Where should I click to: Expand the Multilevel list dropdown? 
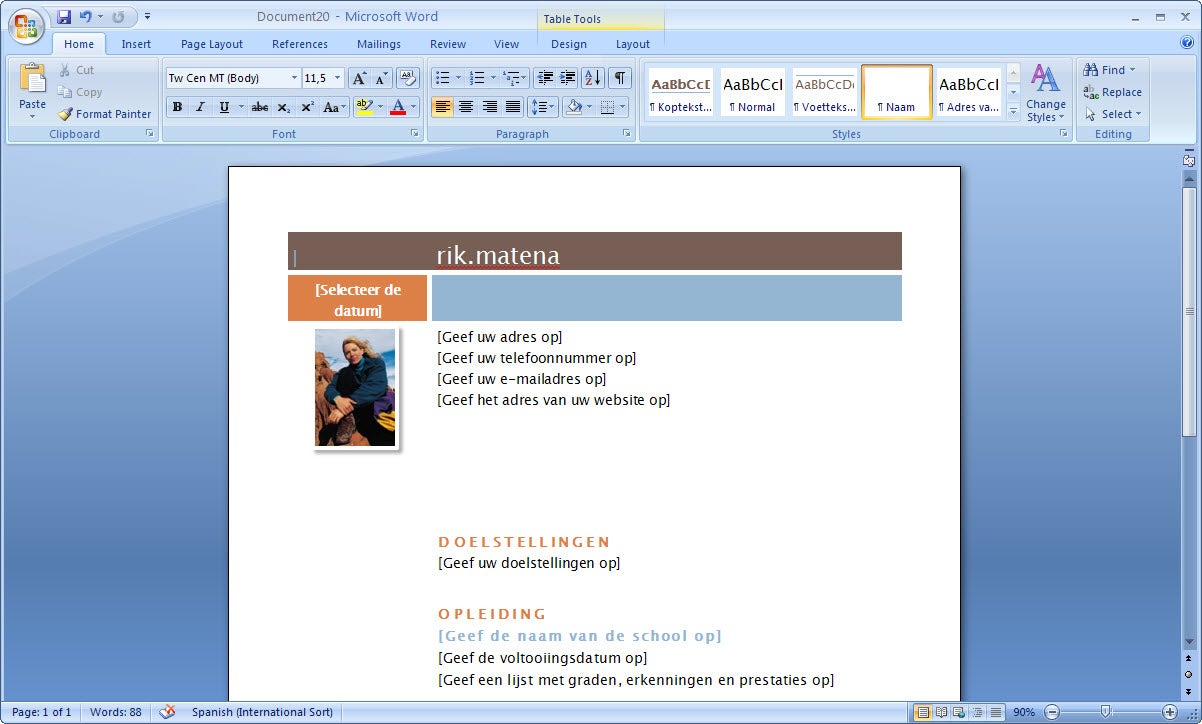(525, 78)
